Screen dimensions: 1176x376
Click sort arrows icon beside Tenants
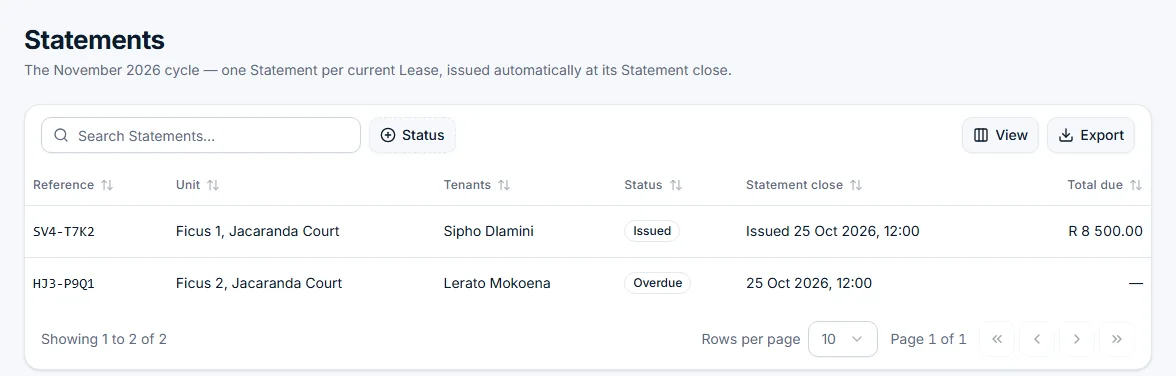click(x=504, y=185)
